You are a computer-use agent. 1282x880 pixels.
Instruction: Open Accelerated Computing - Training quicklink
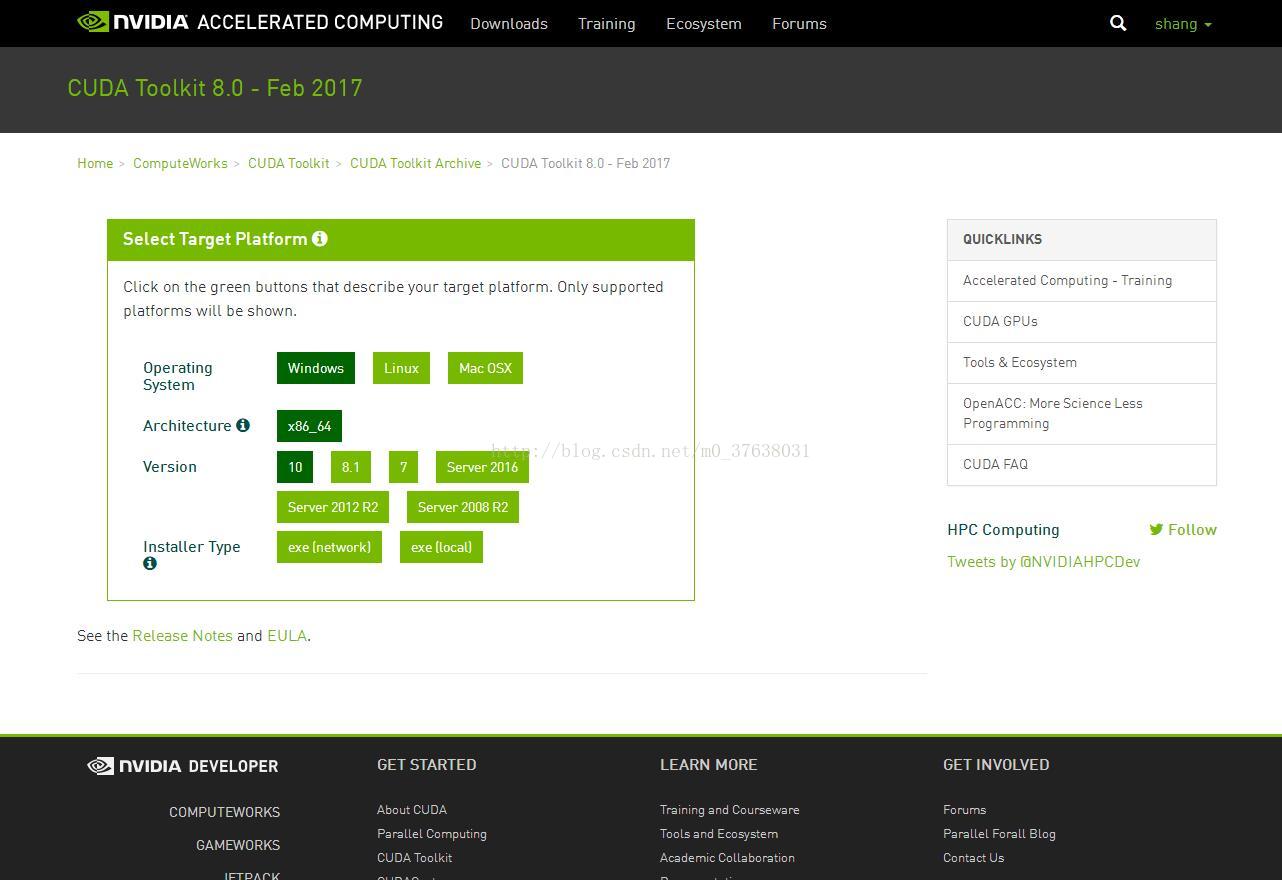point(1082,281)
